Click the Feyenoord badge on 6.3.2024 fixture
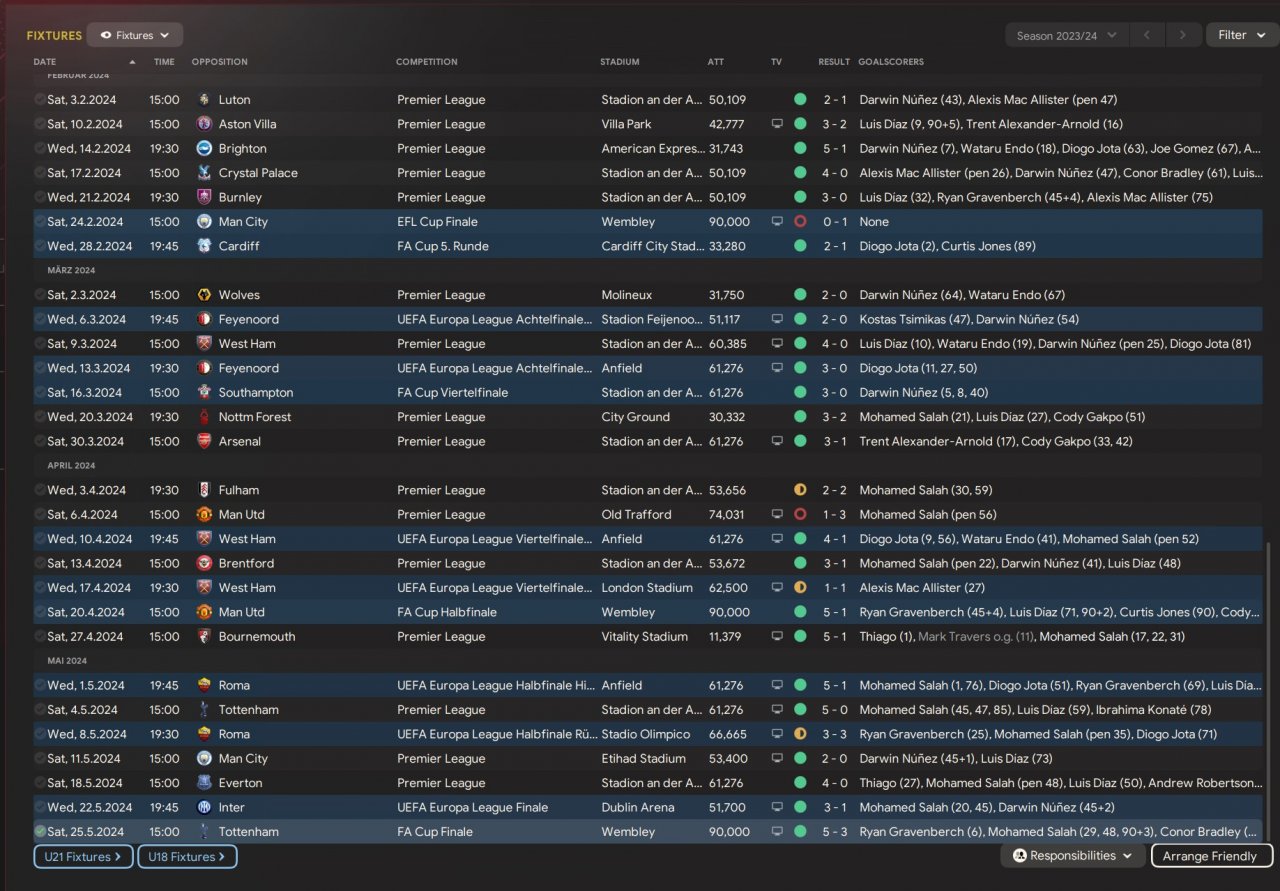The height and width of the screenshot is (891, 1280). click(204, 320)
